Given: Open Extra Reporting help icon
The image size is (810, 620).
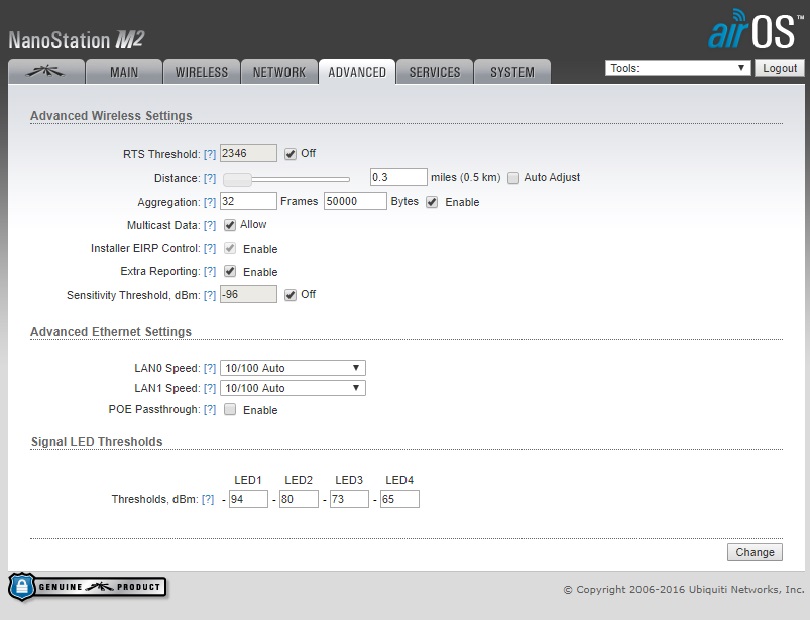Looking at the screenshot, I should (210, 272).
